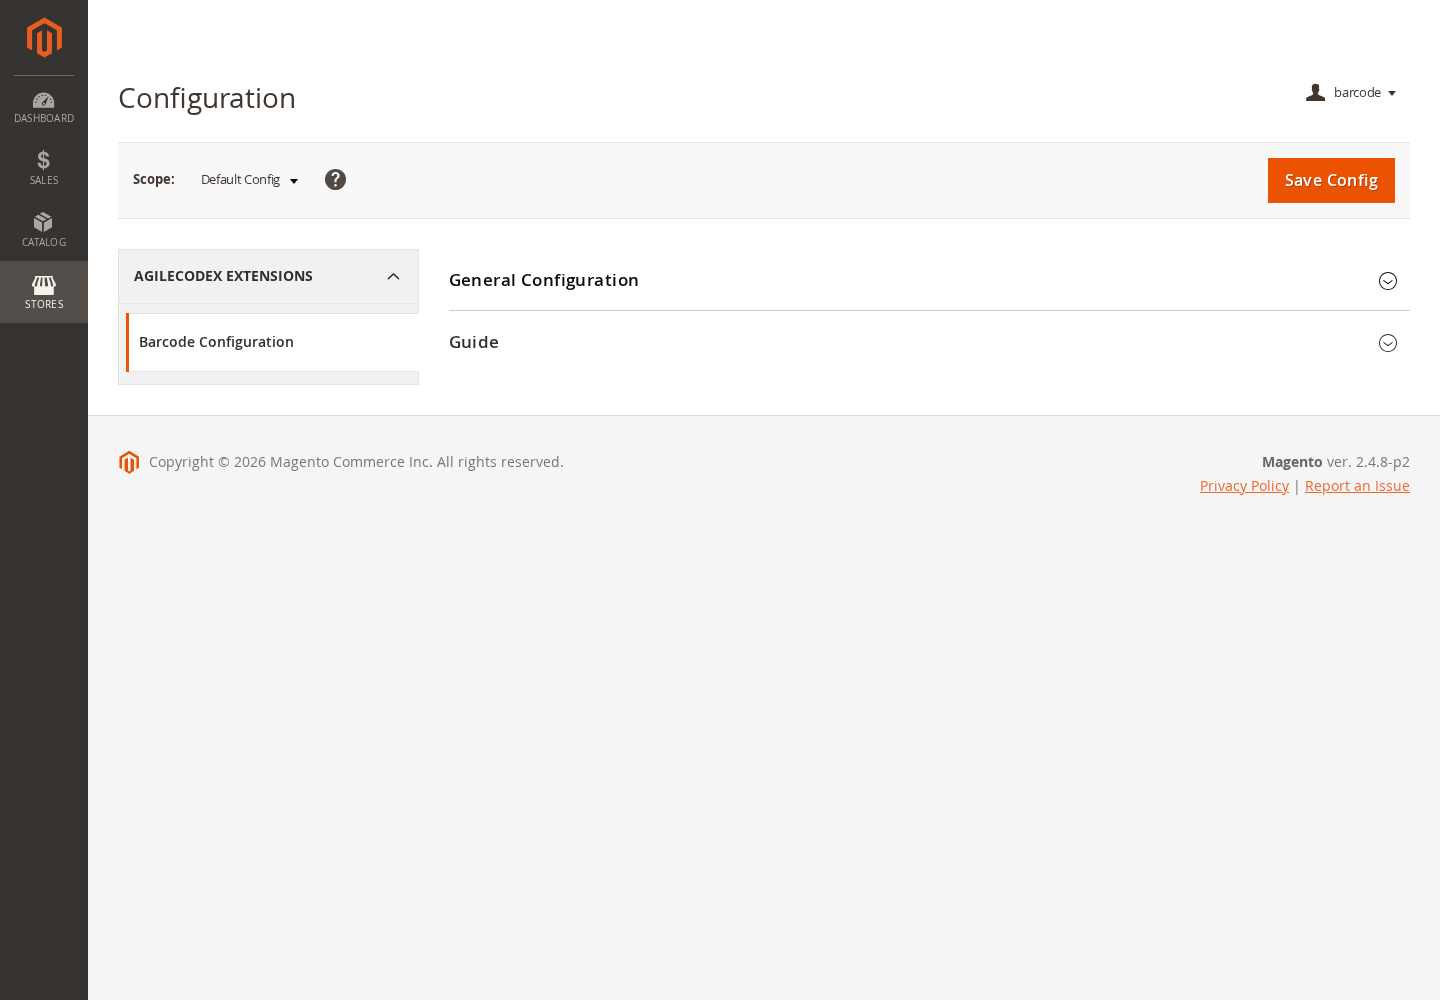Open the barcode account dropdown
1440x1000 pixels.
[x=1351, y=93]
